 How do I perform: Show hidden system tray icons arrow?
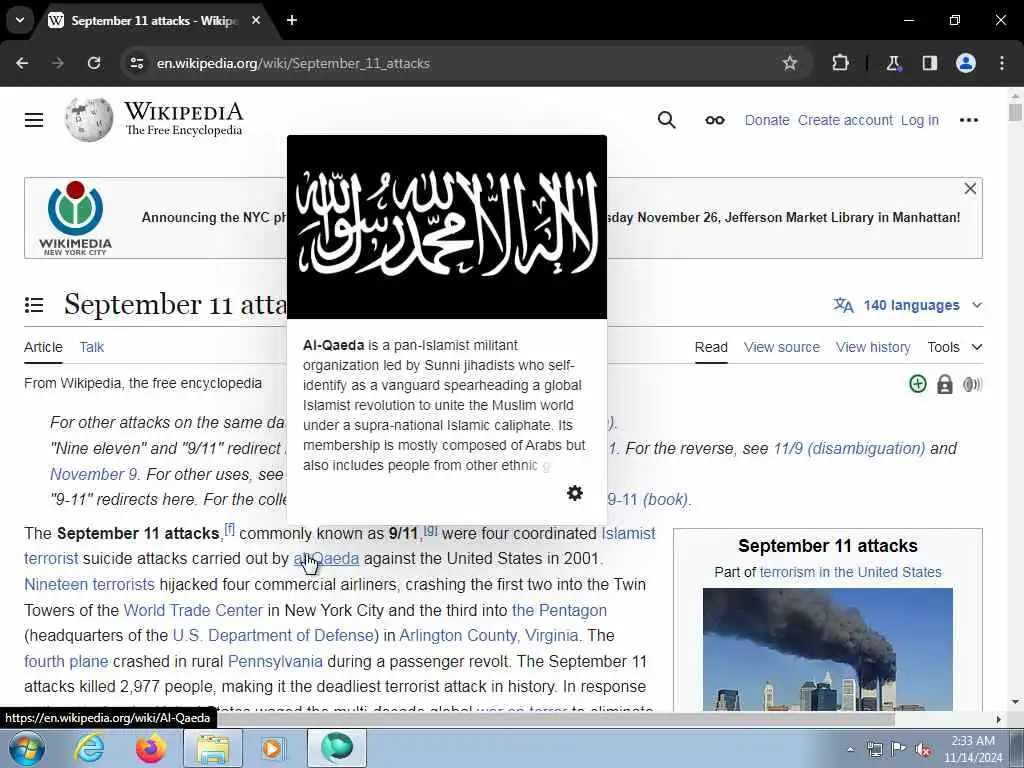tap(850, 750)
